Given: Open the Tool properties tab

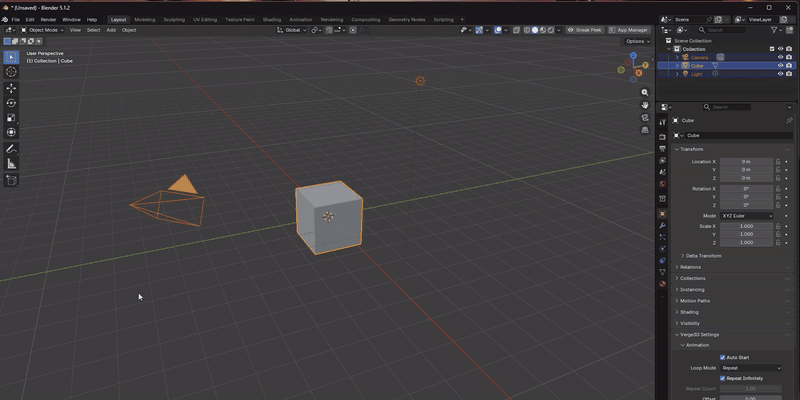Looking at the screenshot, I should pyautogui.click(x=662, y=122).
